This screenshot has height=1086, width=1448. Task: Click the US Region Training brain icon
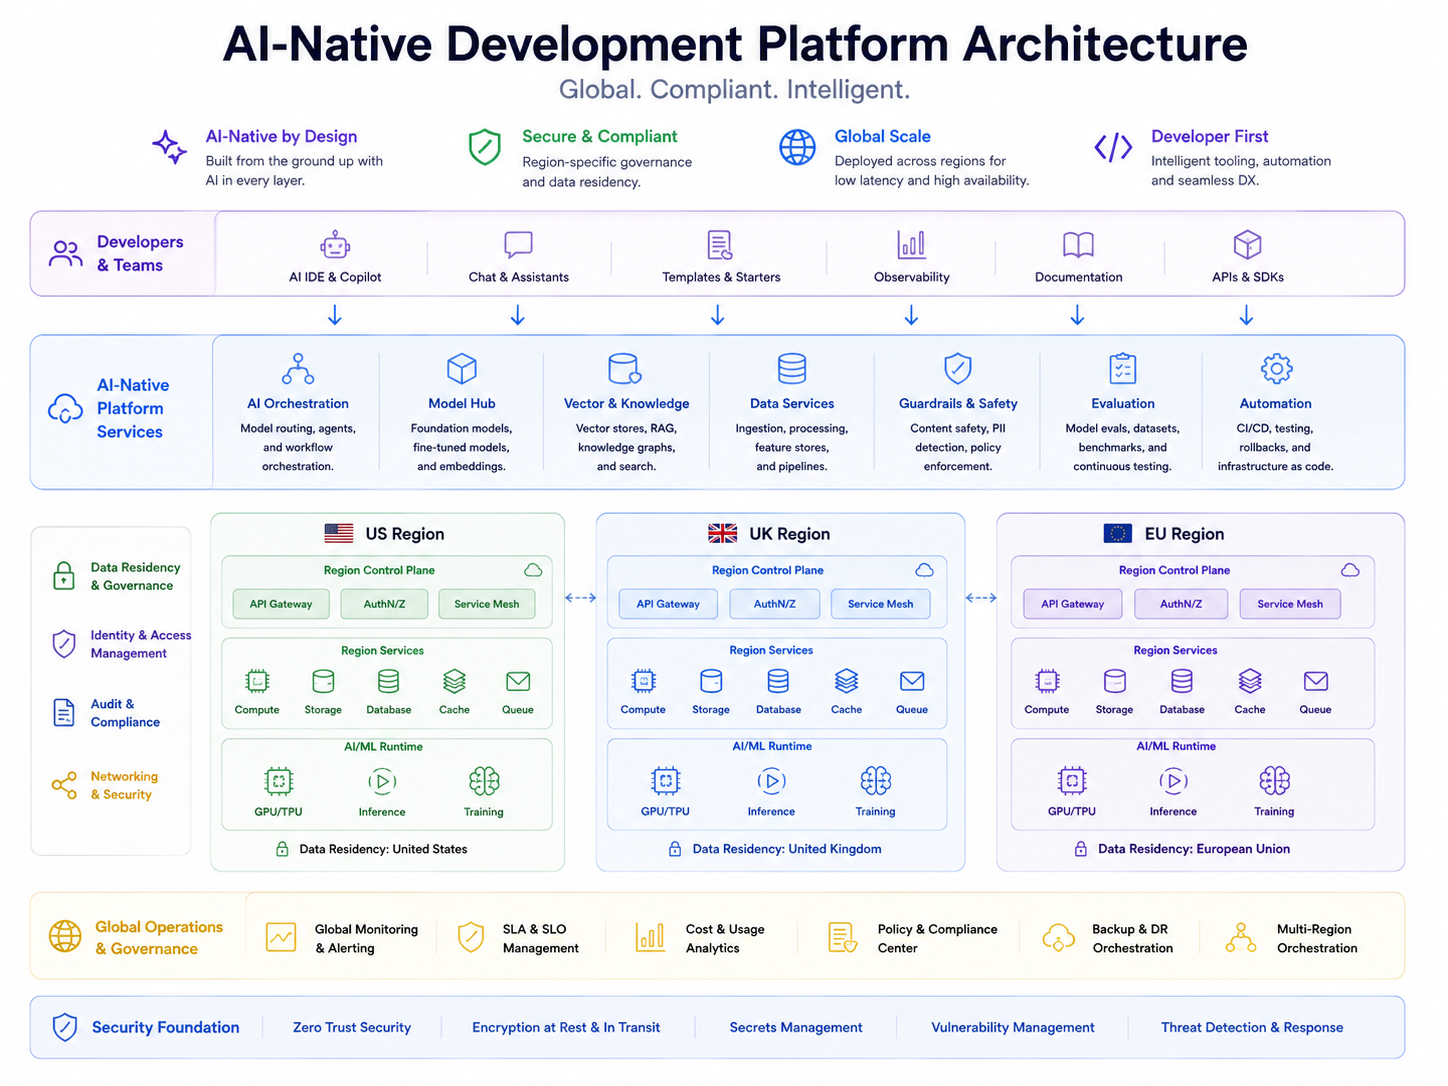click(x=484, y=781)
